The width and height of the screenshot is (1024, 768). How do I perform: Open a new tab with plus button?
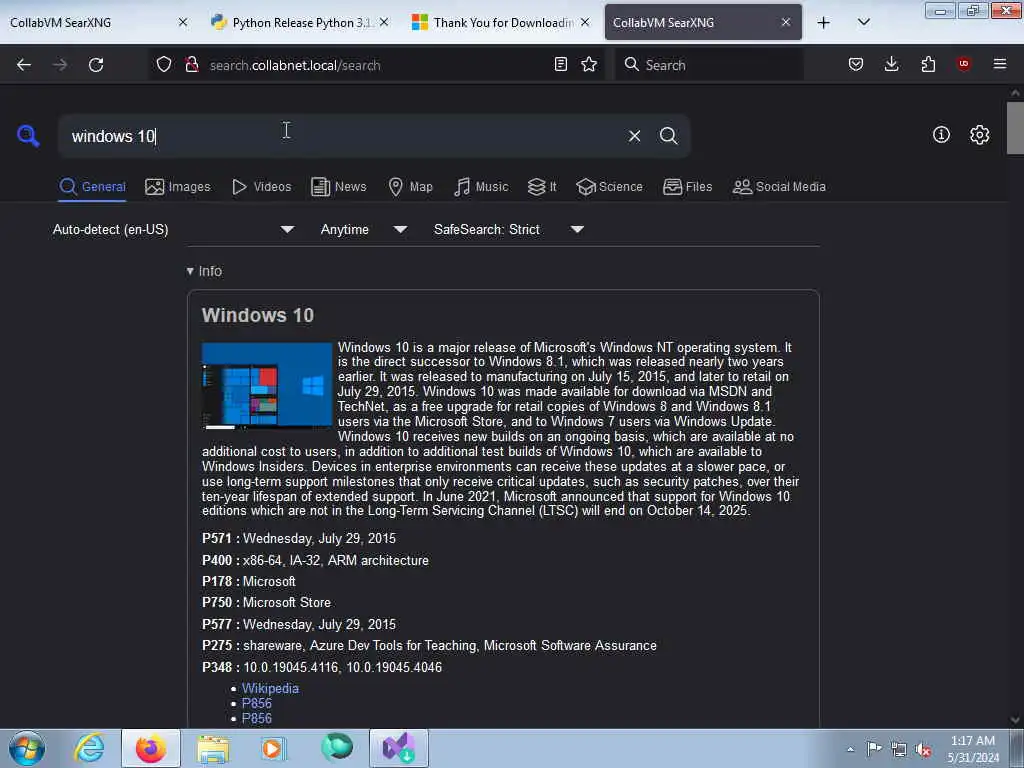pyautogui.click(x=824, y=23)
